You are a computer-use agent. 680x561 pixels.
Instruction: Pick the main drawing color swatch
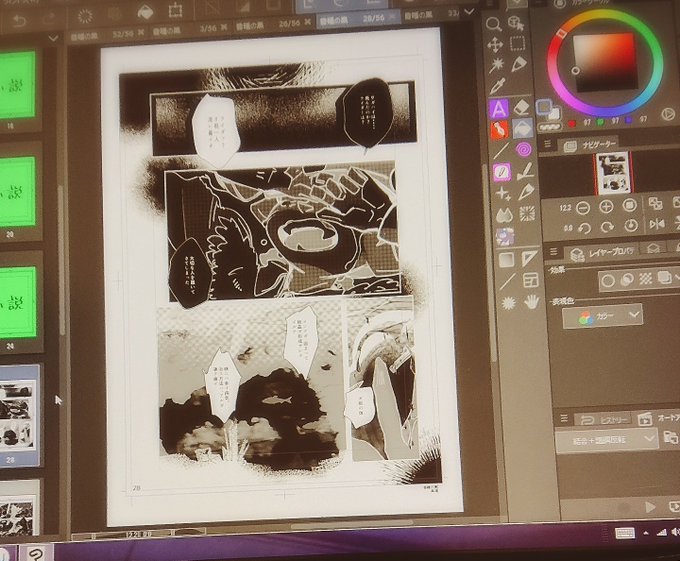pos(544,106)
